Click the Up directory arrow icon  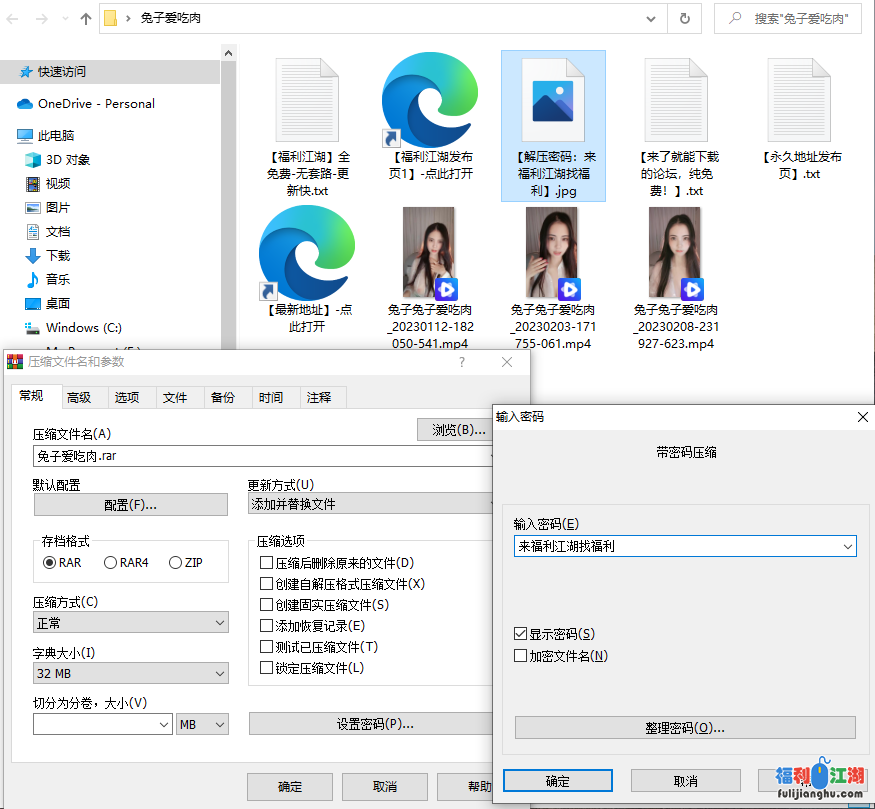tap(85, 18)
